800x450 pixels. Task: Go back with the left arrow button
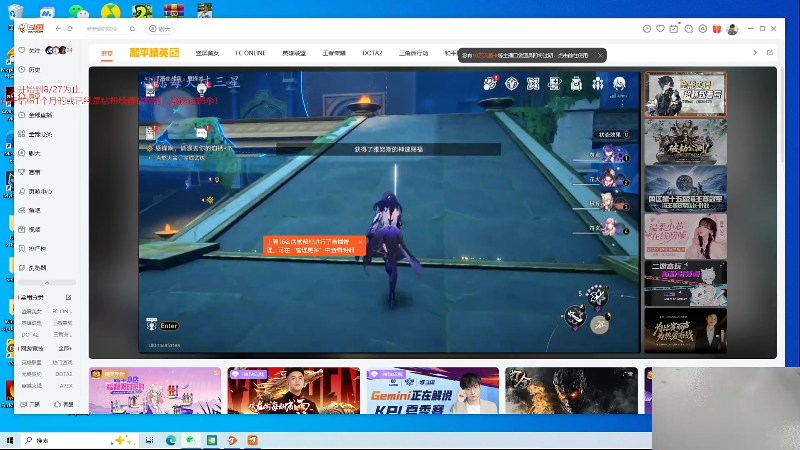(x=58, y=29)
